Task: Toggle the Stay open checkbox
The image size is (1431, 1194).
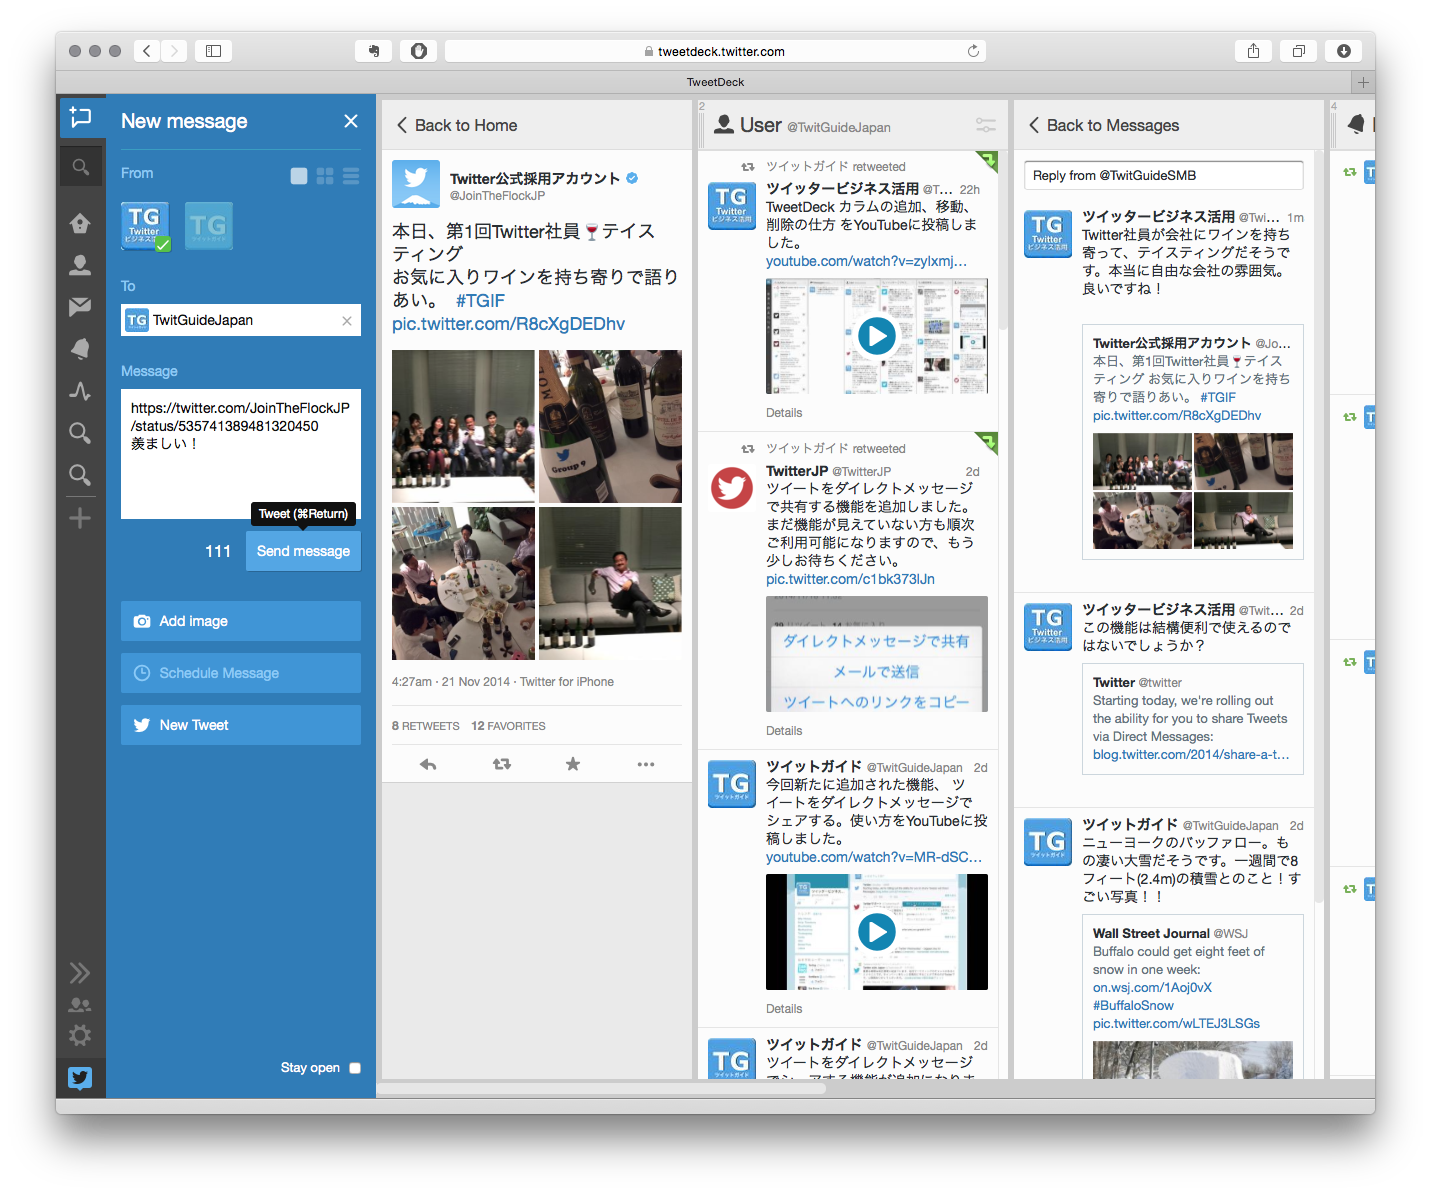Action: 355,1068
